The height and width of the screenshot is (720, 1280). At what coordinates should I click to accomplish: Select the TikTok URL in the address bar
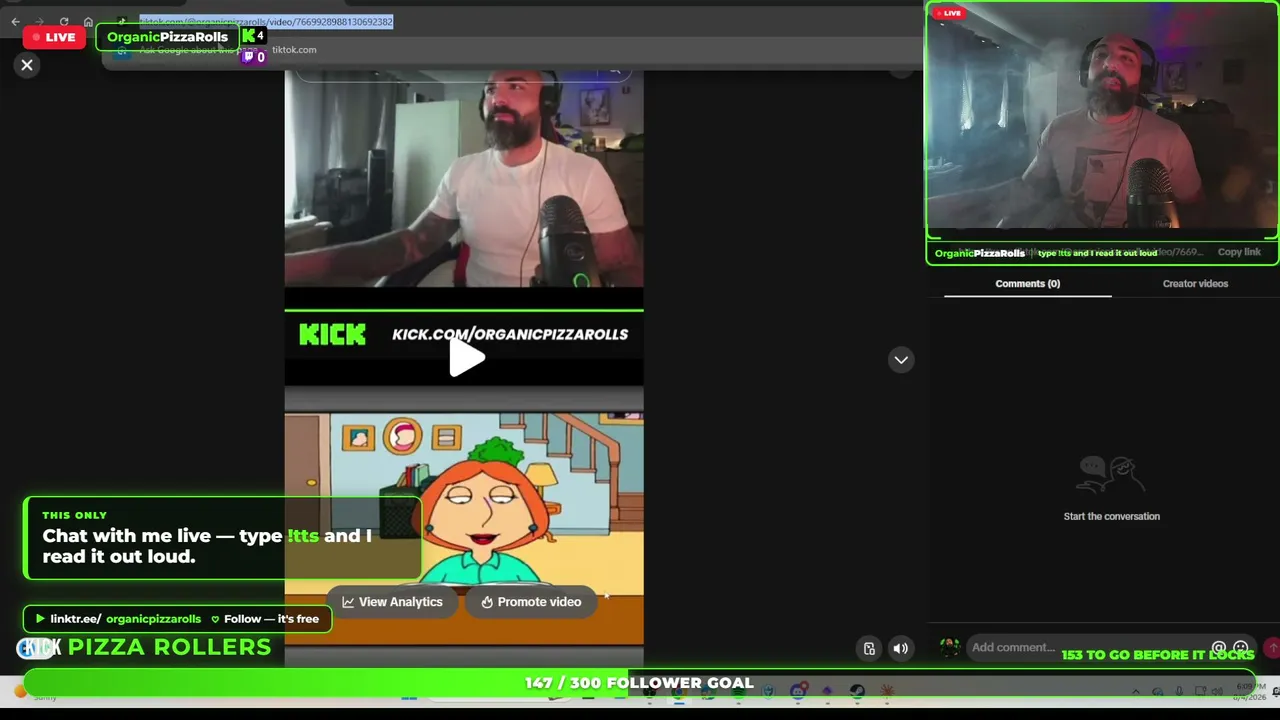(266, 21)
